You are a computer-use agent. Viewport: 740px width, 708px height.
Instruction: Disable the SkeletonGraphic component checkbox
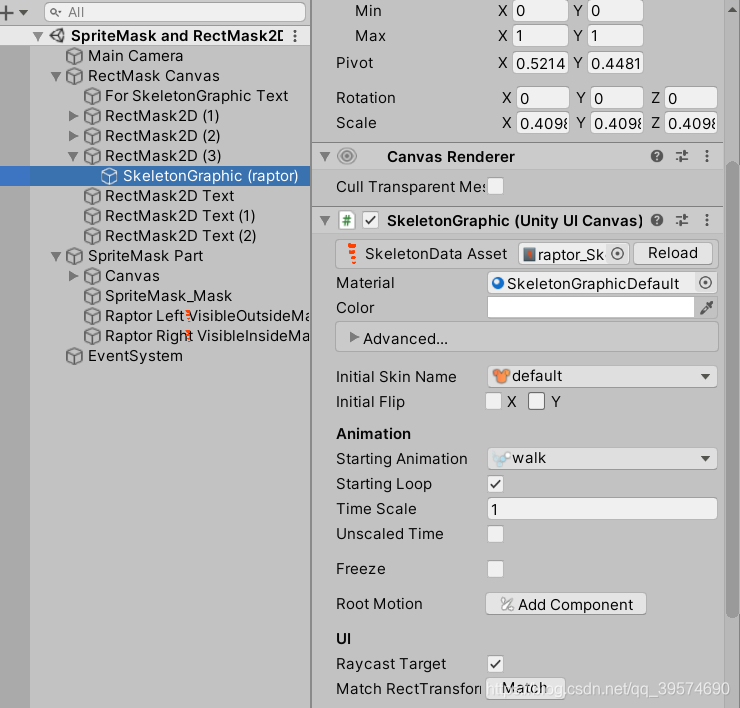[x=370, y=220]
